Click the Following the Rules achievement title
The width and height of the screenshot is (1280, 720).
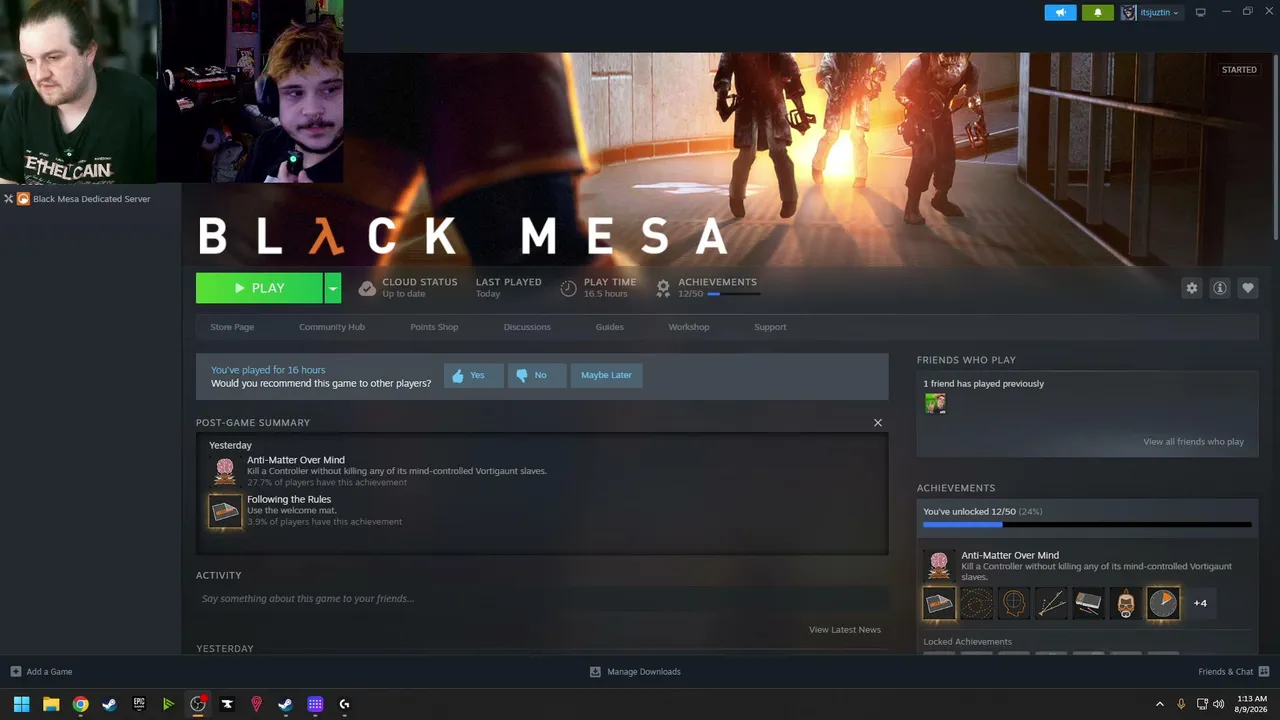(289, 499)
